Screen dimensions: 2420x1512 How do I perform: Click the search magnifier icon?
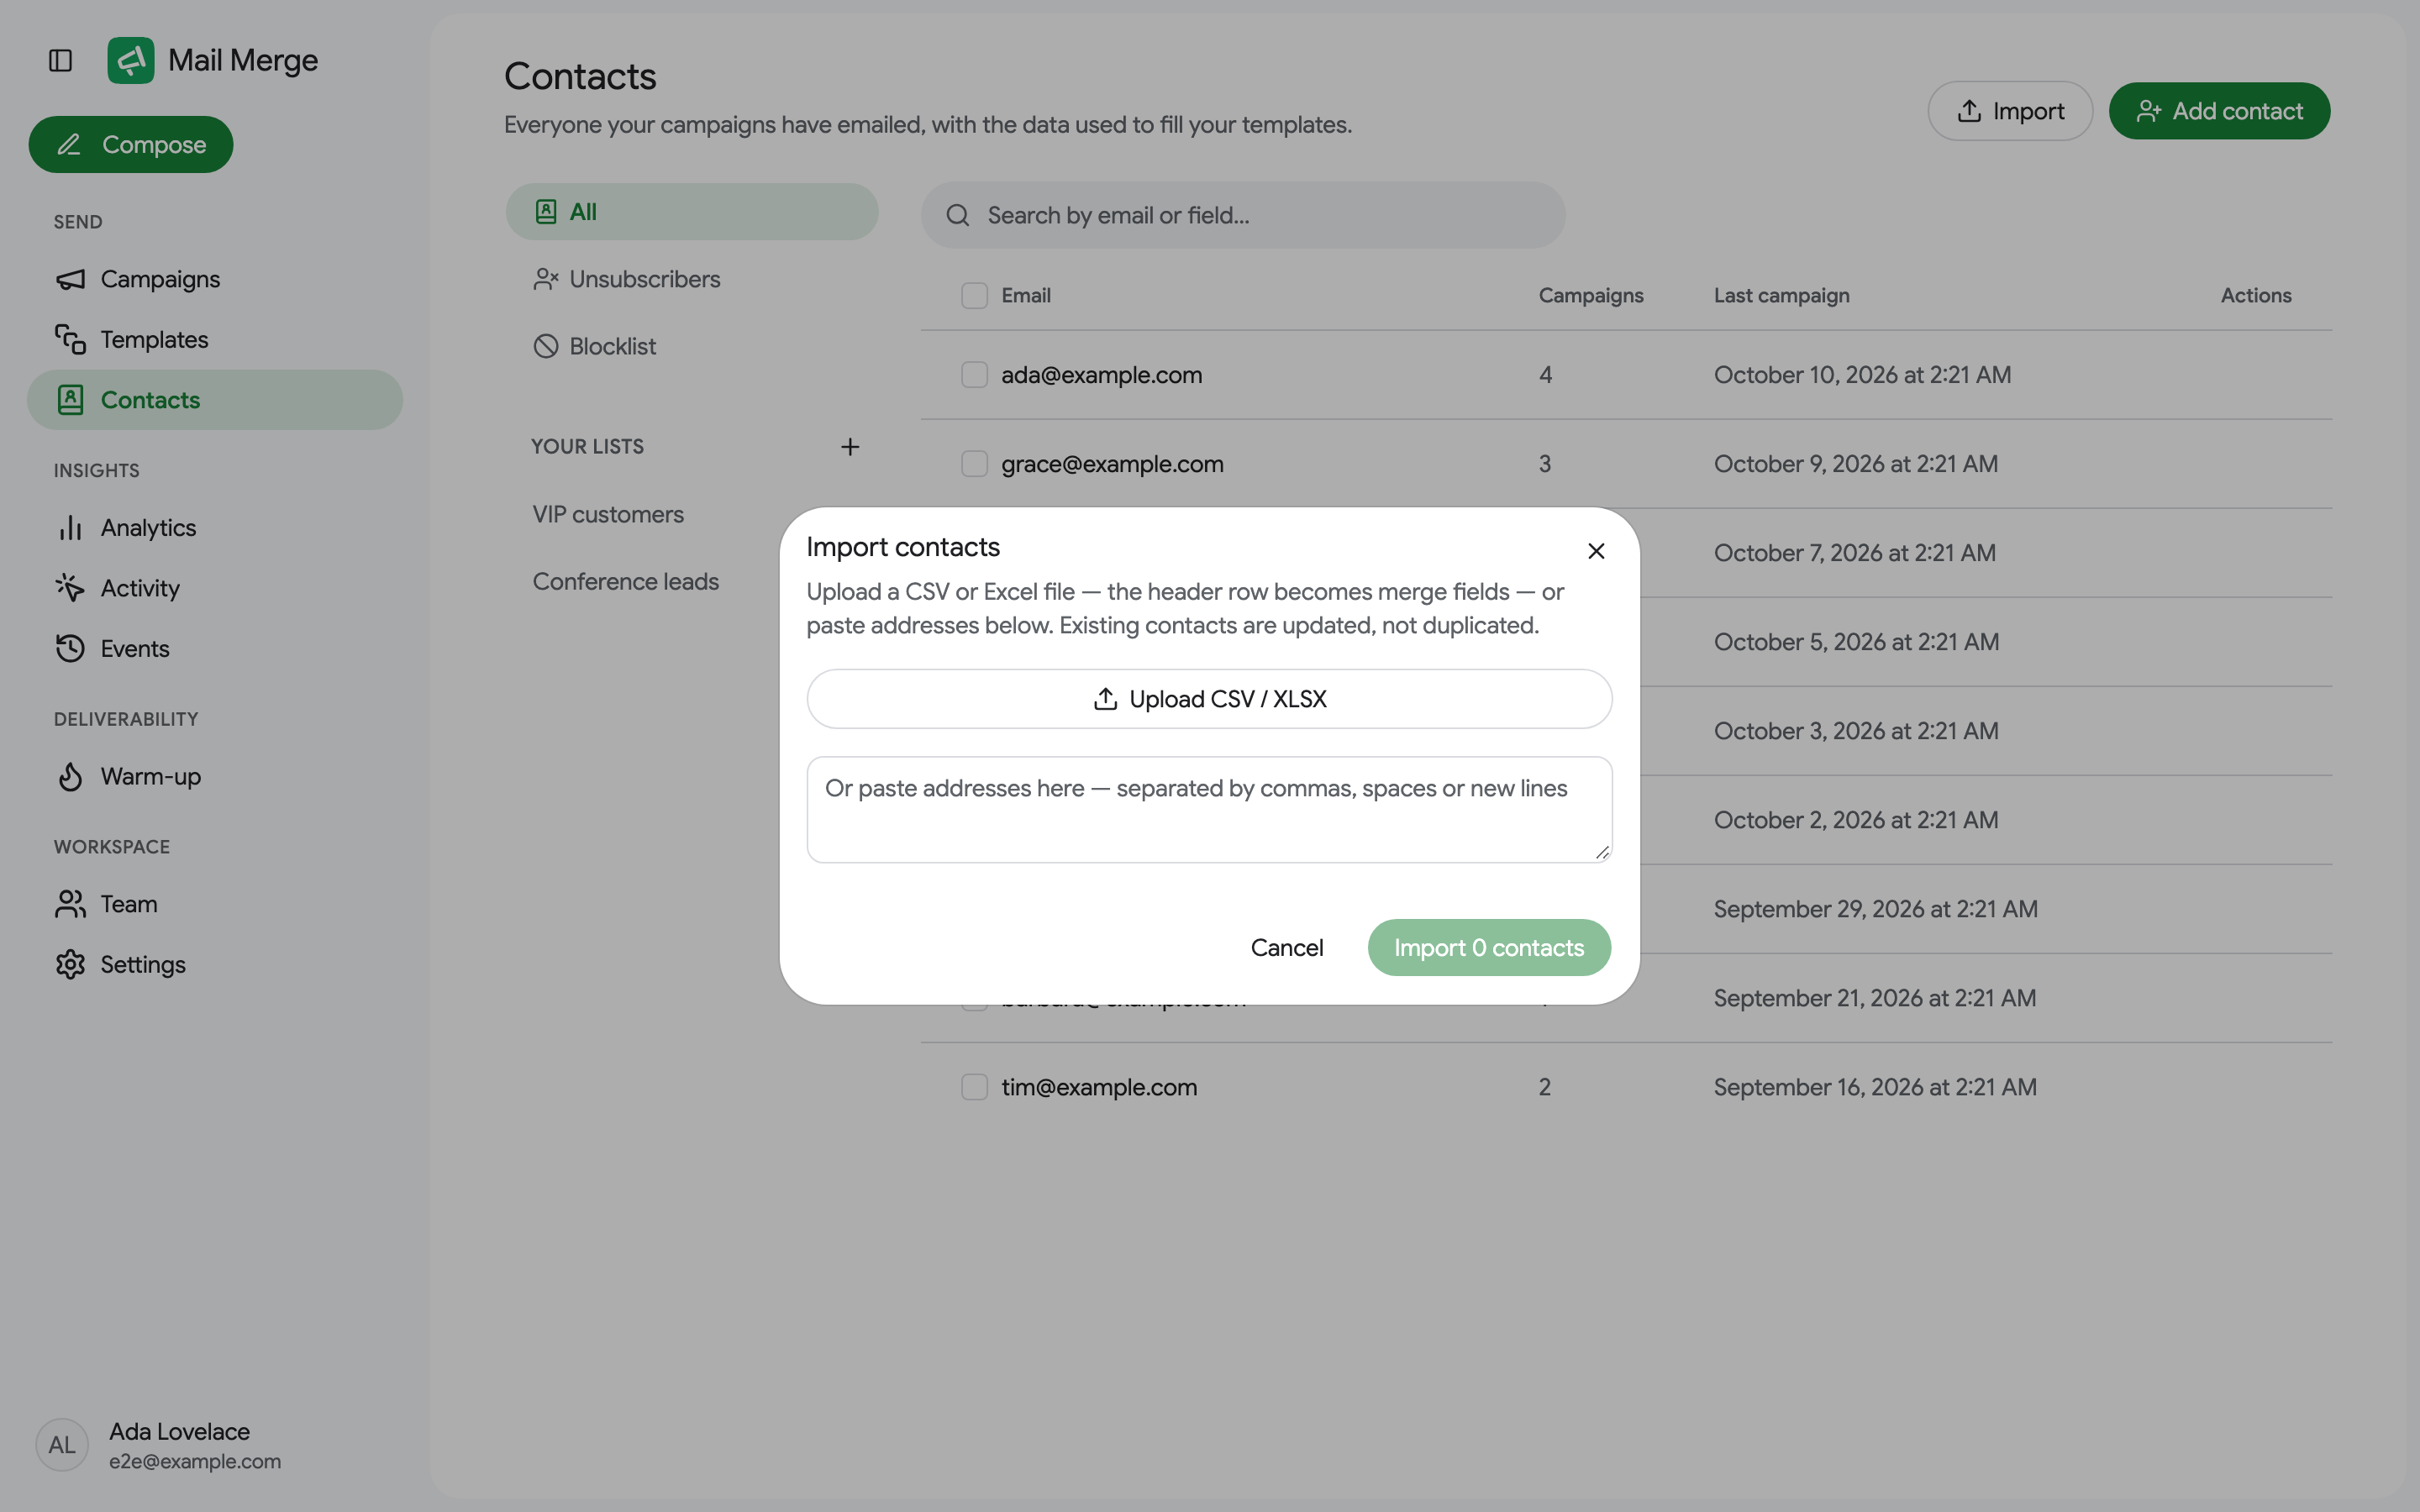(x=958, y=216)
